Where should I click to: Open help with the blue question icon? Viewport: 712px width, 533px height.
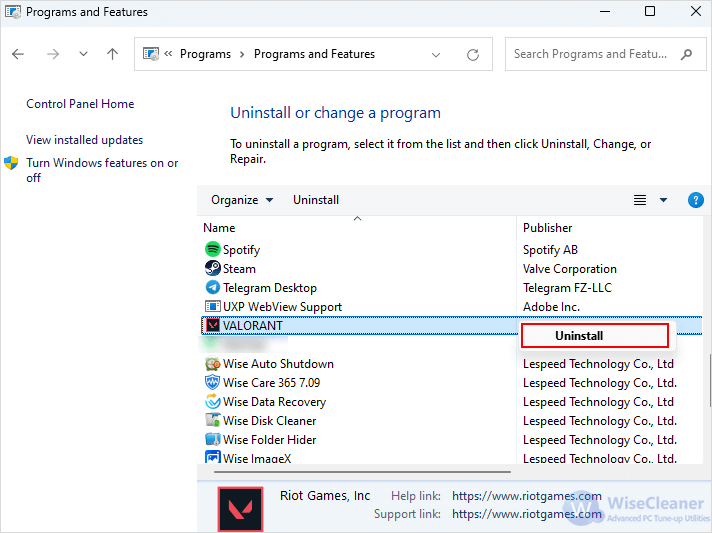pyautogui.click(x=696, y=200)
